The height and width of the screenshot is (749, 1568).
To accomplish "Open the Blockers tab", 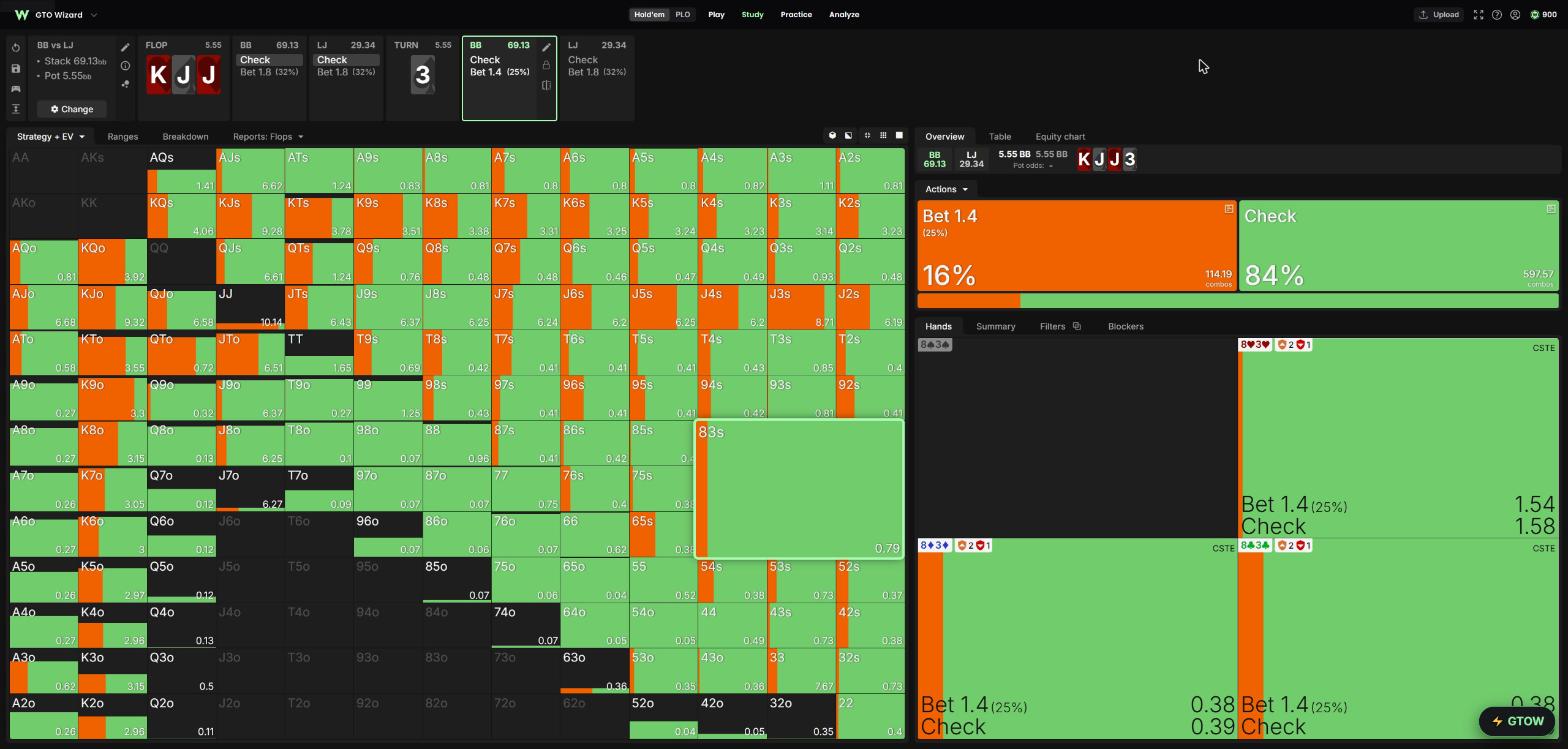I will 1126,326.
